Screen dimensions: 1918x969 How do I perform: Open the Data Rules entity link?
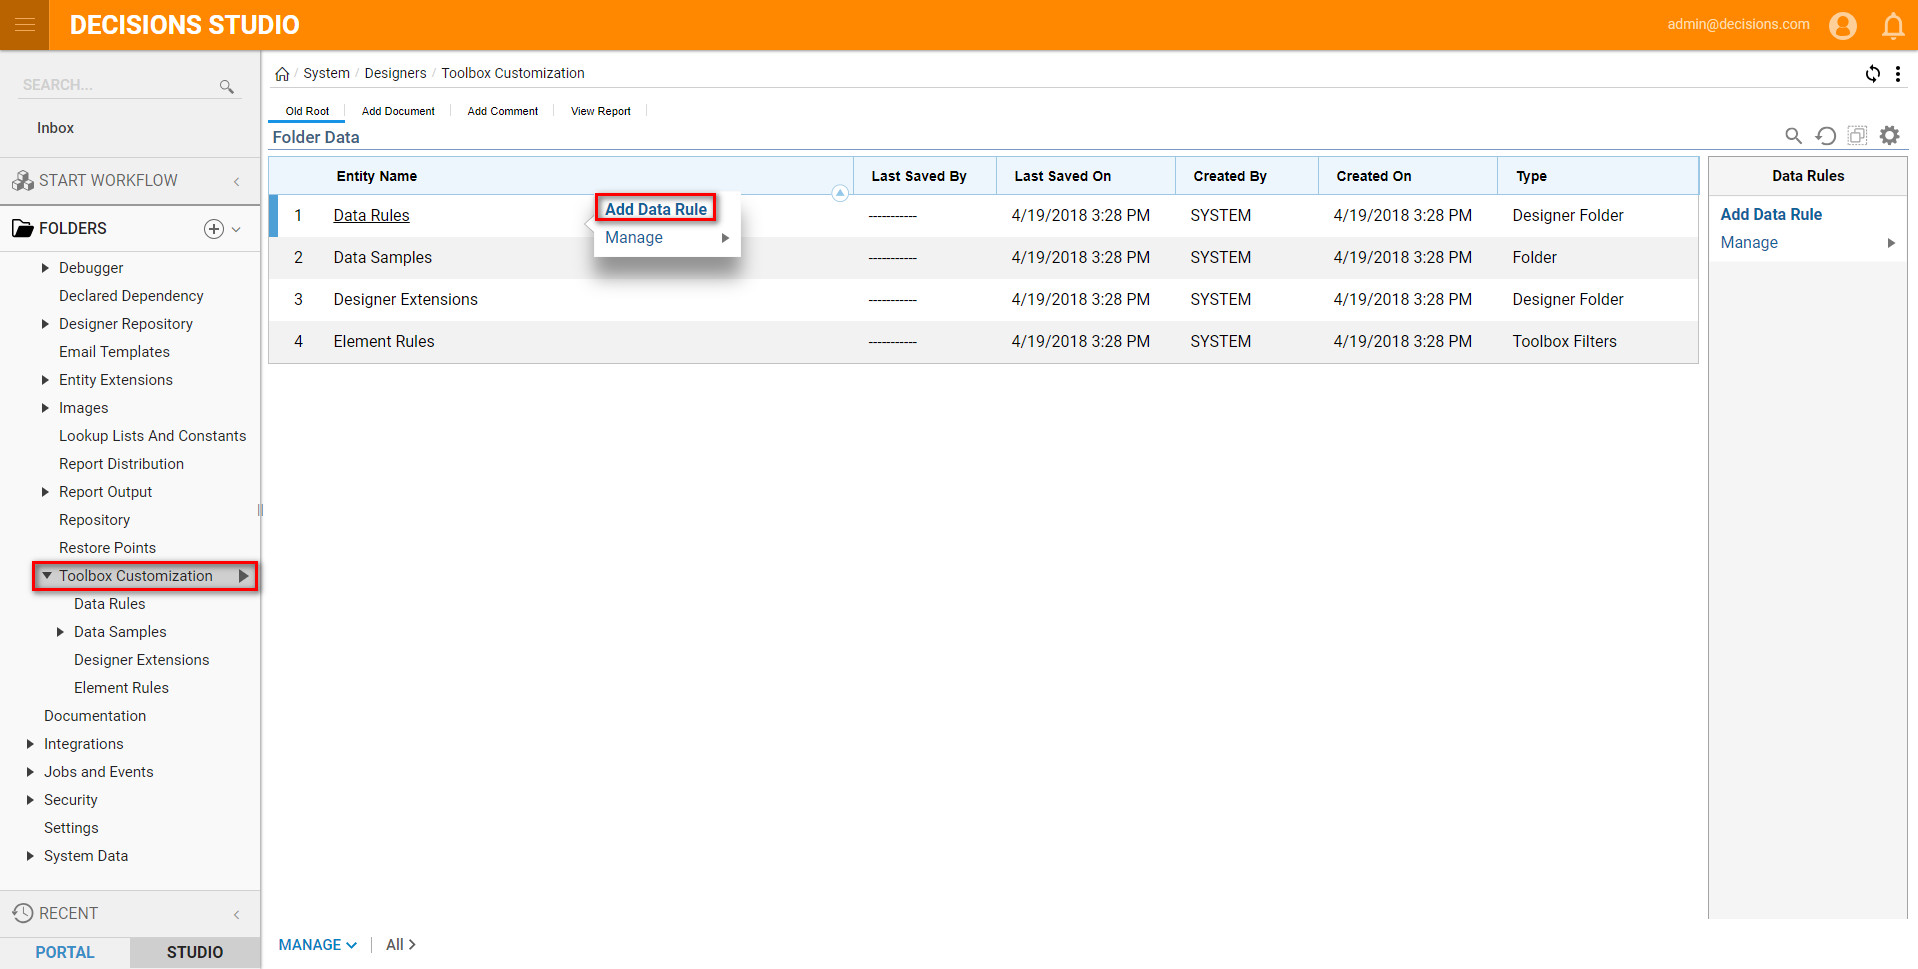coord(371,216)
